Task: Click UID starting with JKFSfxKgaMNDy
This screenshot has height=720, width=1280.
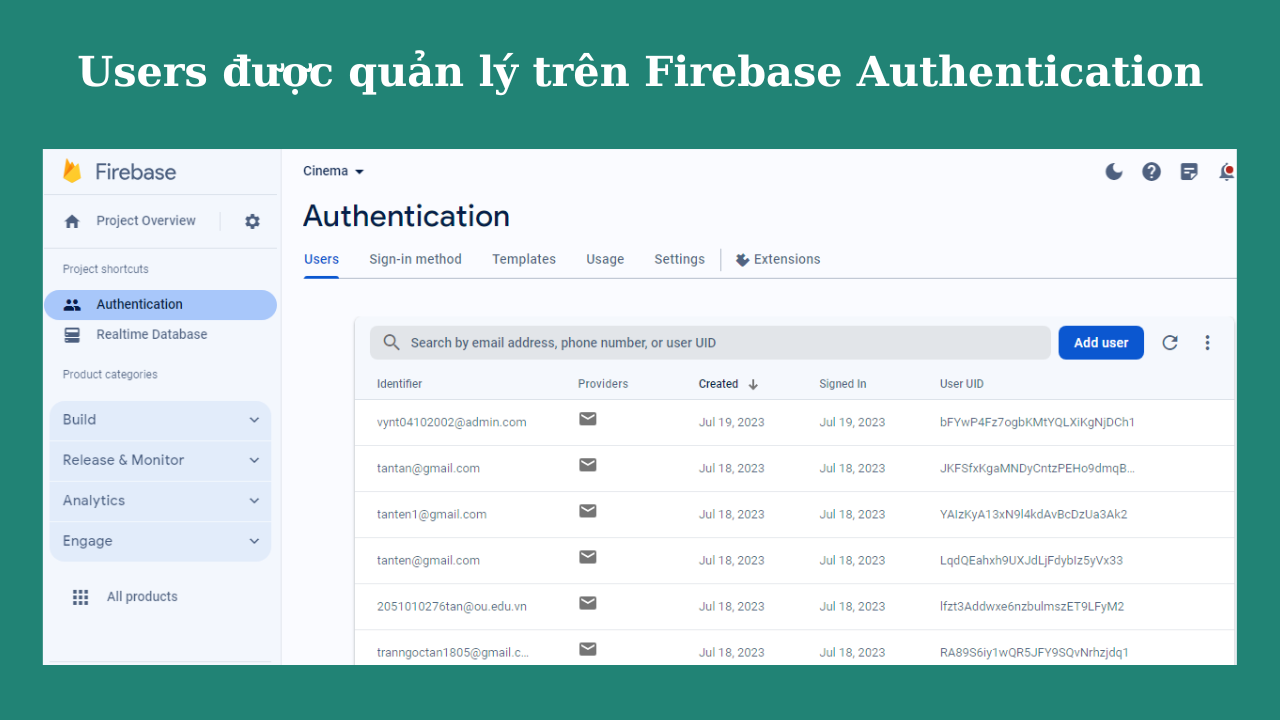Action: click(x=1037, y=469)
